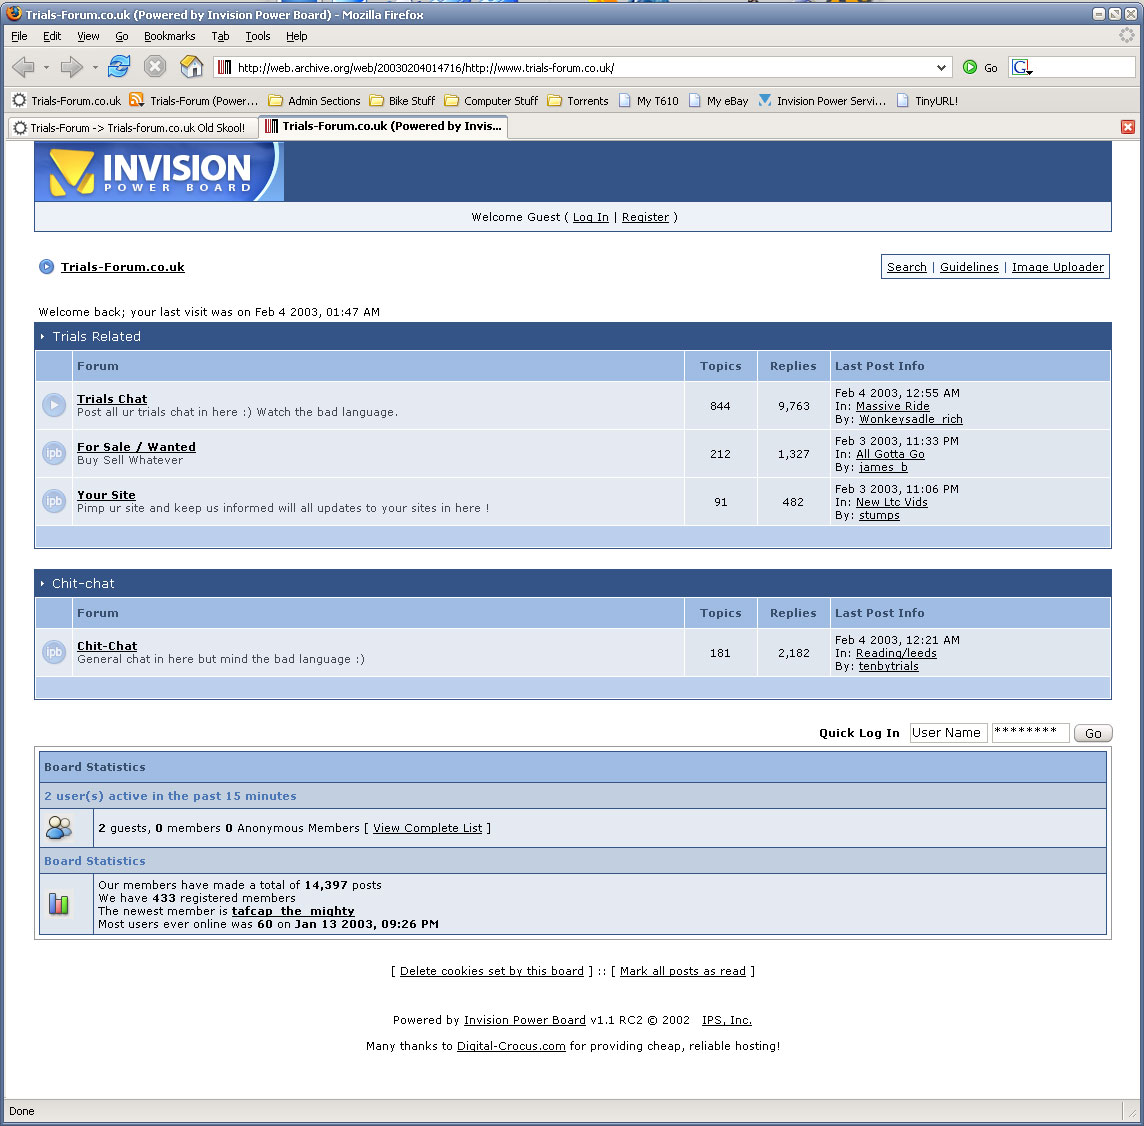1144x1126 pixels.
Task: Click the For Sale / Wanted ipb icon
Action: click(54, 453)
